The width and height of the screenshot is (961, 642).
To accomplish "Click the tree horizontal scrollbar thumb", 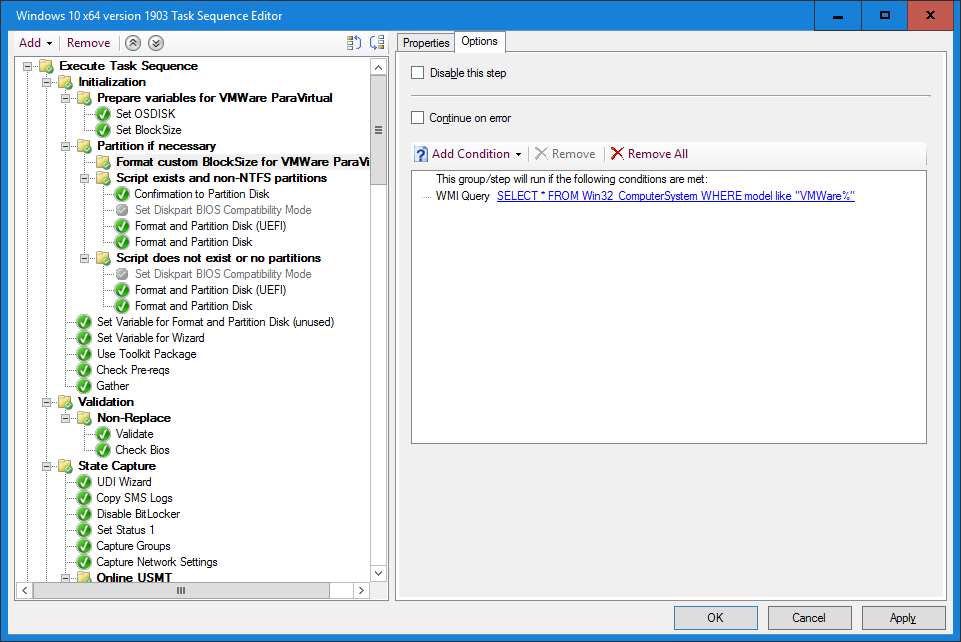I will [181, 591].
